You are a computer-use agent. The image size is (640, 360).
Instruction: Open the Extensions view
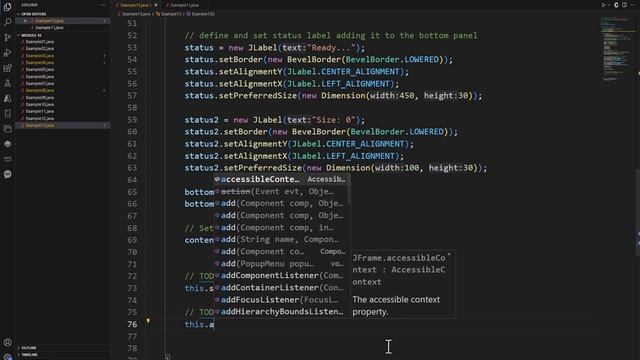click(x=7, y=68)
